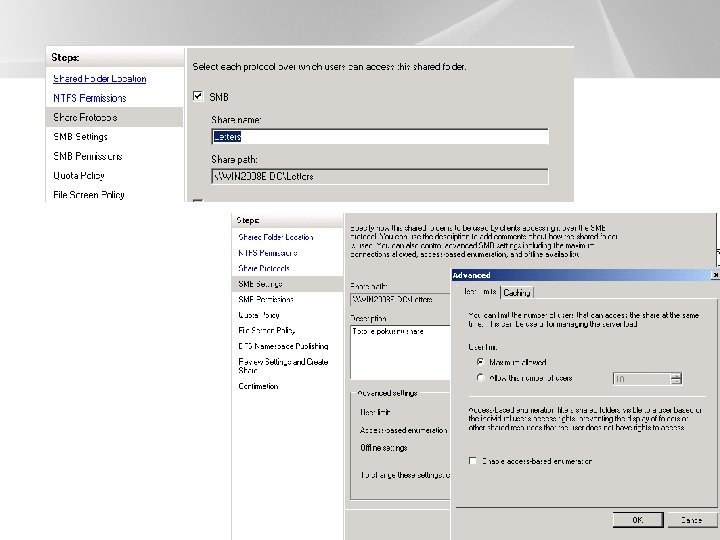Viewport: 720px width, 540px height.
Task: Select the Maximum allowed radio button
Action: pyautogui.click(x=481, y=362)
